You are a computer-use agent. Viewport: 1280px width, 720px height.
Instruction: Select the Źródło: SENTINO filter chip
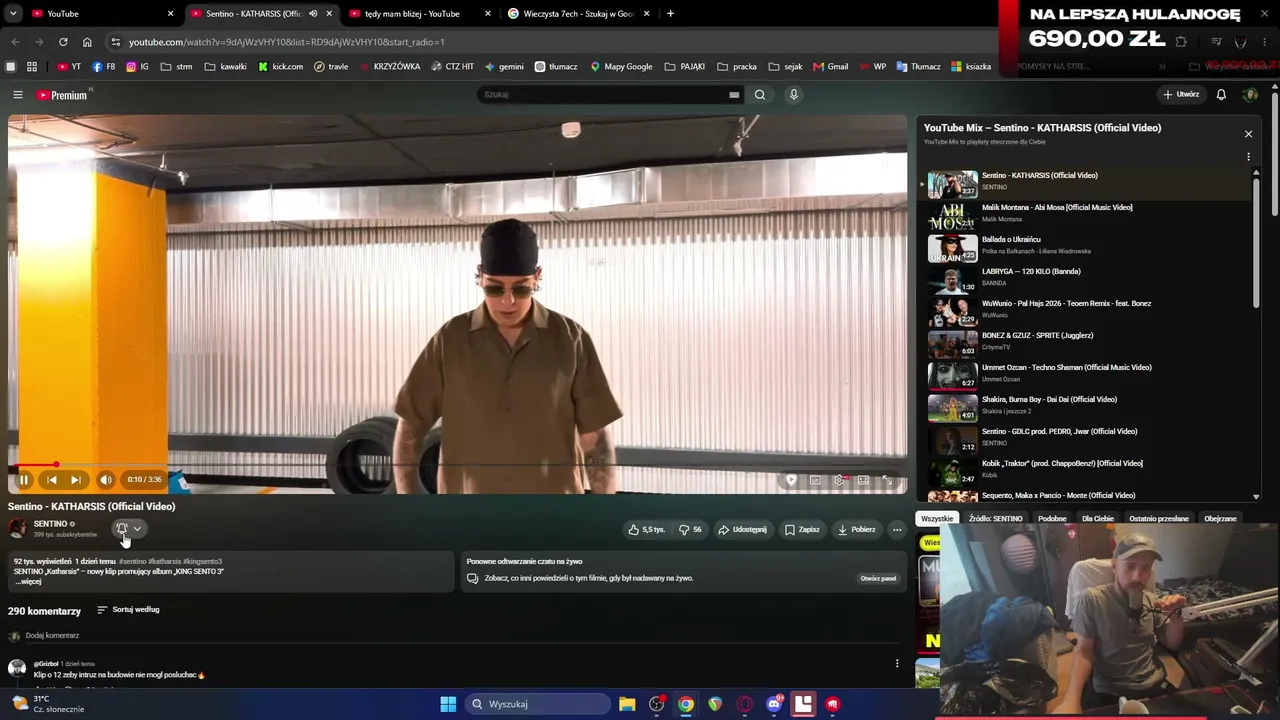click(995, 519)
